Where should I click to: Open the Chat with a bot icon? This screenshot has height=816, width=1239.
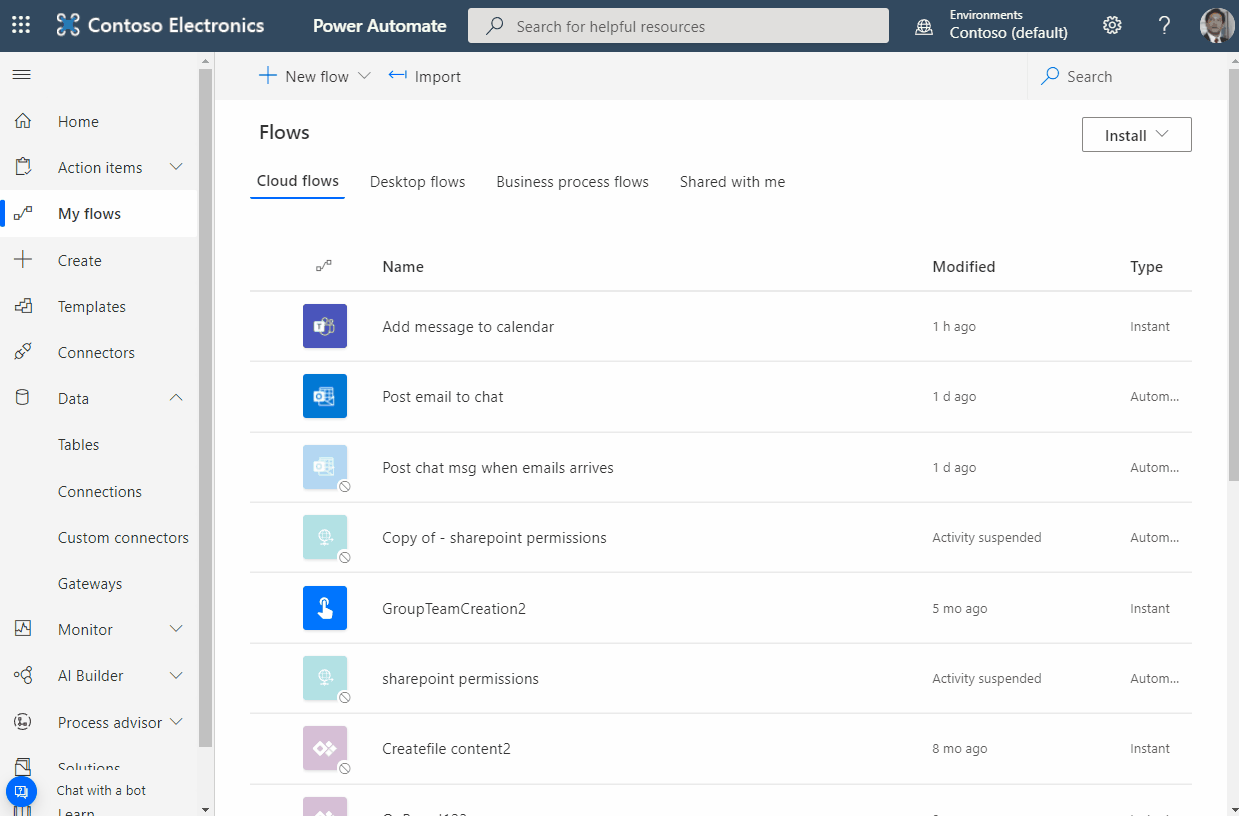click(22, 791)
